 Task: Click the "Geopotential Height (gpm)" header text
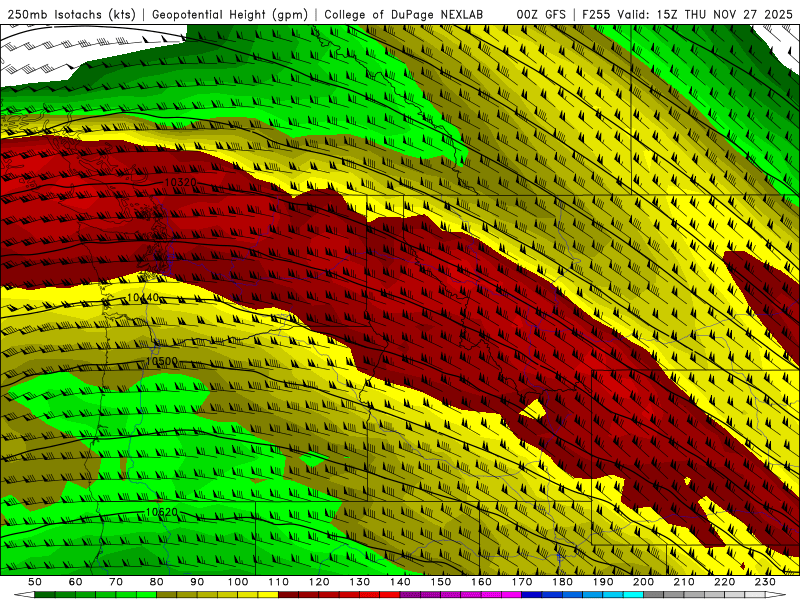[x=230, y=14]
